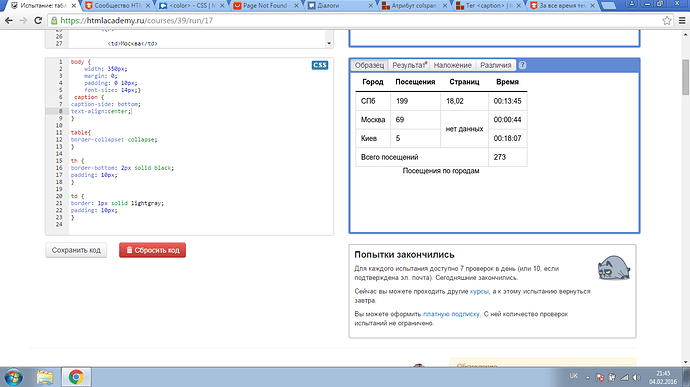Click the question mark help icon

click(x=522, y=65)
